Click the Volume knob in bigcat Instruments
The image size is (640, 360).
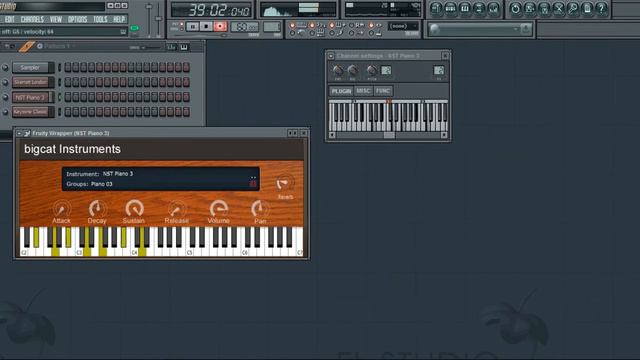[218, 209]
